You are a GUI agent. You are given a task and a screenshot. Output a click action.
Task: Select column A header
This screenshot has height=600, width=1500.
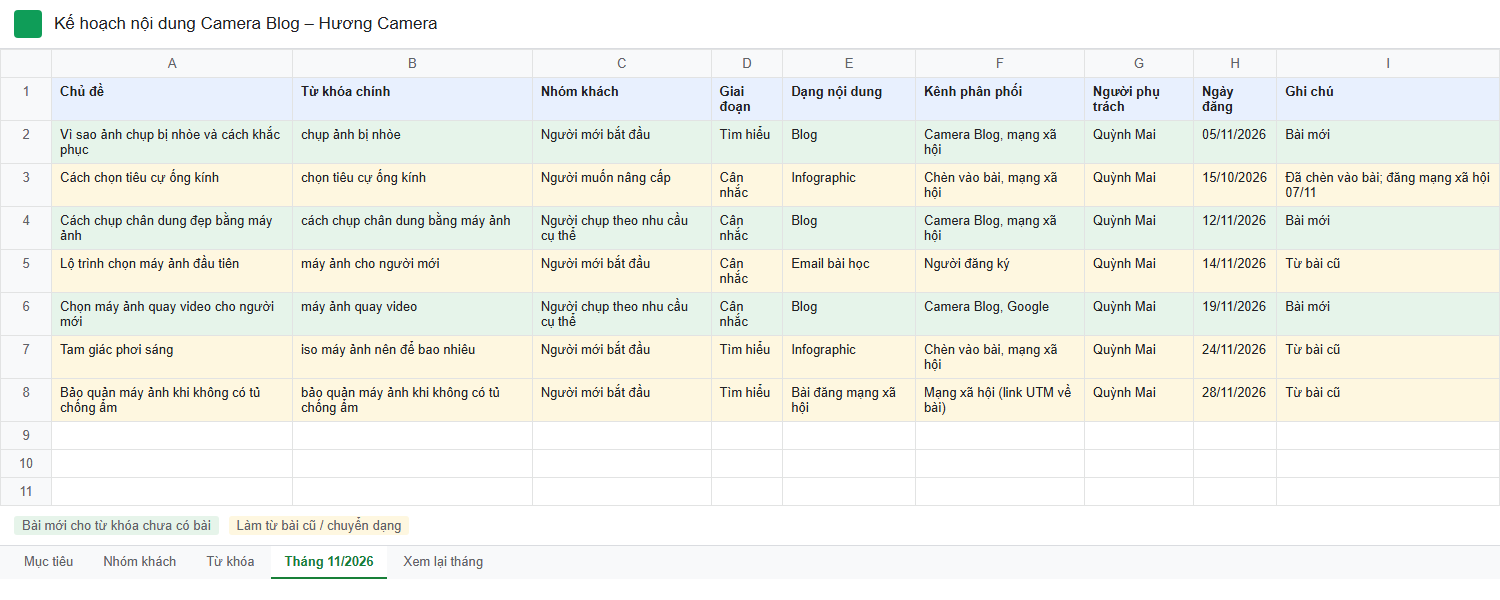click(172, 63)
